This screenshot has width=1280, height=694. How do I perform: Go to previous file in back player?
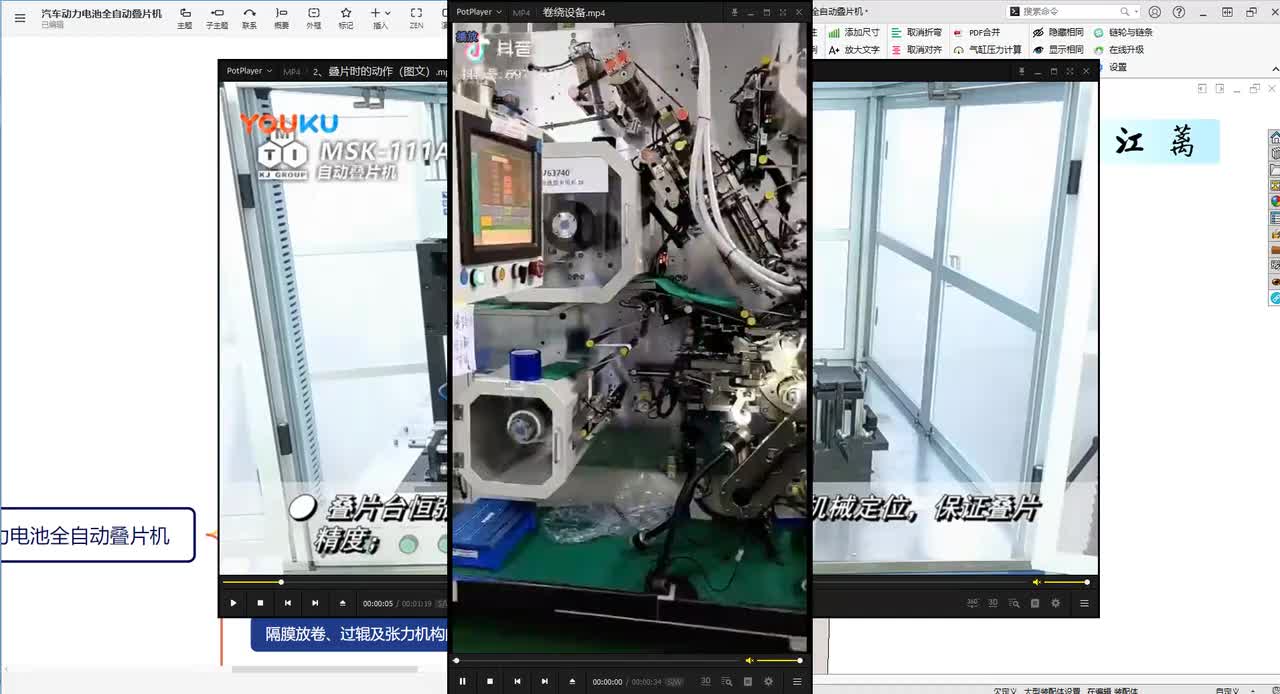288,603
